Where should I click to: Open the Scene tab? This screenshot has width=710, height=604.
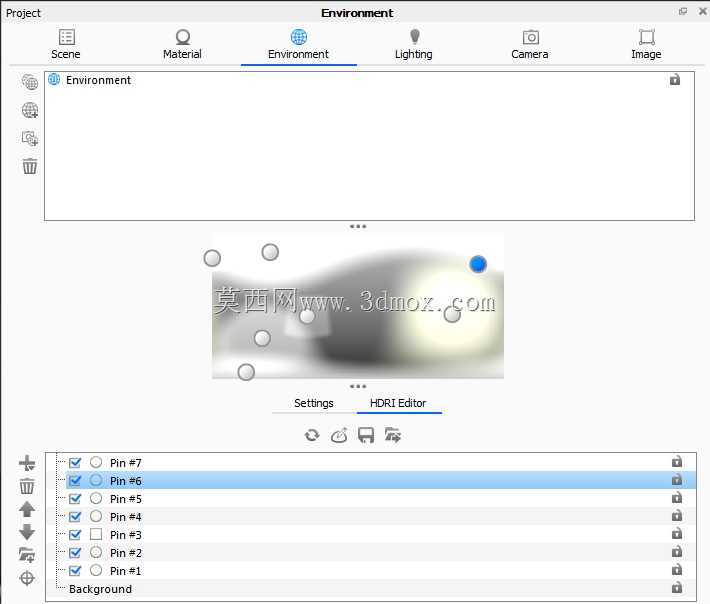pyautogui.click(x=66, y=44)
